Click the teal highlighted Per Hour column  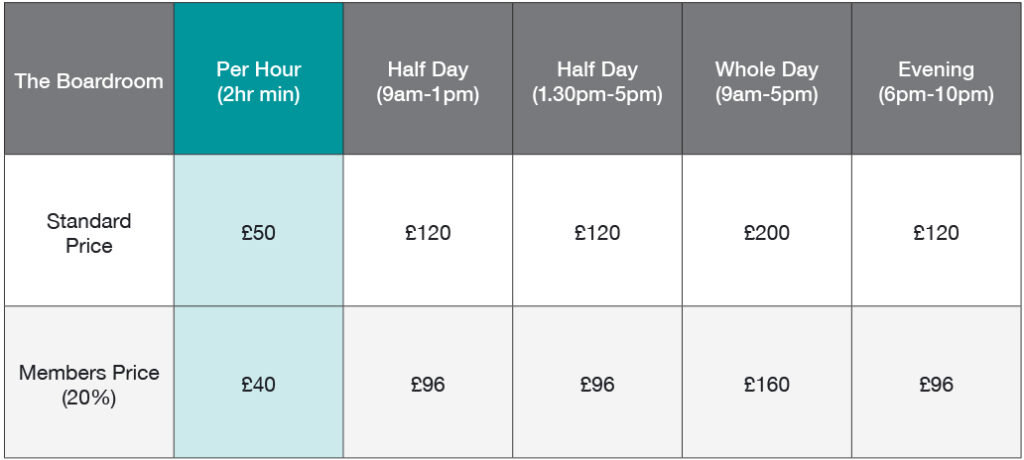pyautogui.click(x=259, y=230)
